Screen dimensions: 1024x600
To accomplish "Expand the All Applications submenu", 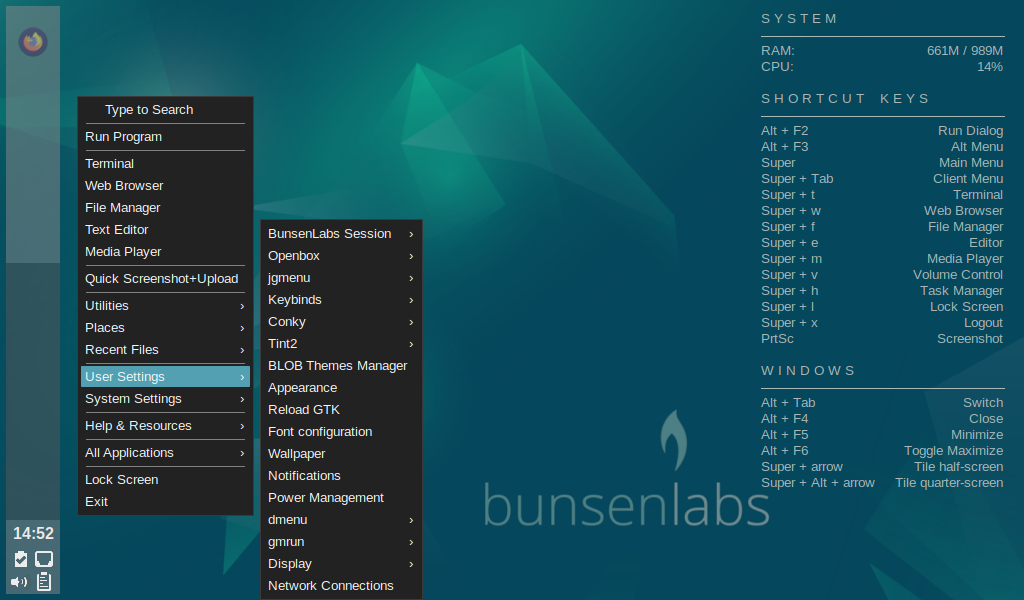I will (x=165, y=453).
